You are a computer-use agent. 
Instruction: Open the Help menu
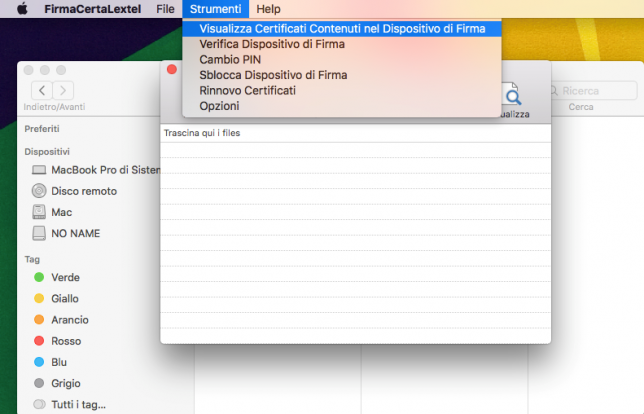[x=268, y=9]
